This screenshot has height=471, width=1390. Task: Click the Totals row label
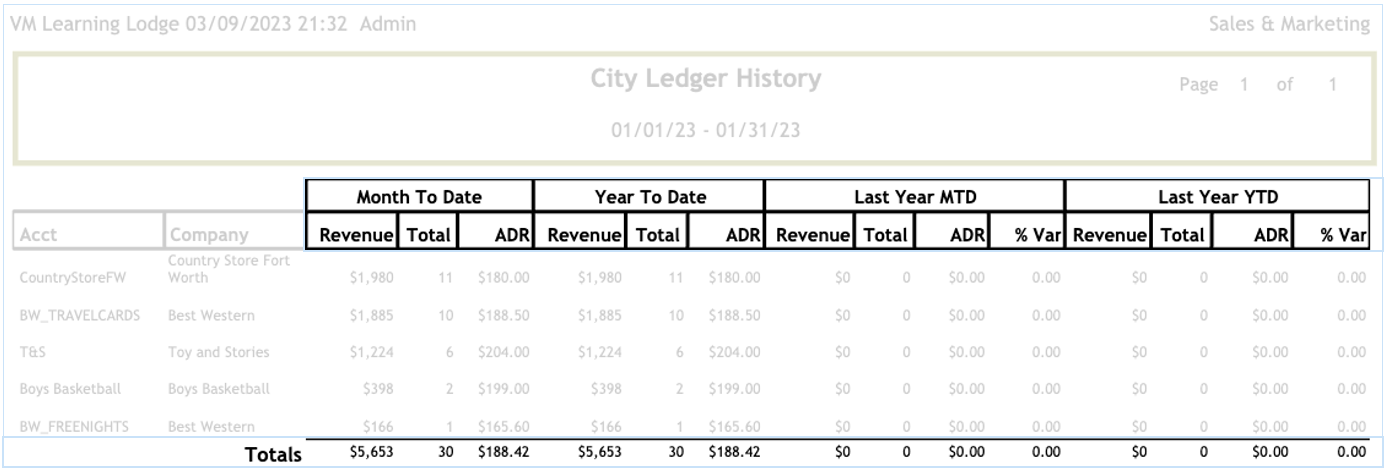click(273, 455)
